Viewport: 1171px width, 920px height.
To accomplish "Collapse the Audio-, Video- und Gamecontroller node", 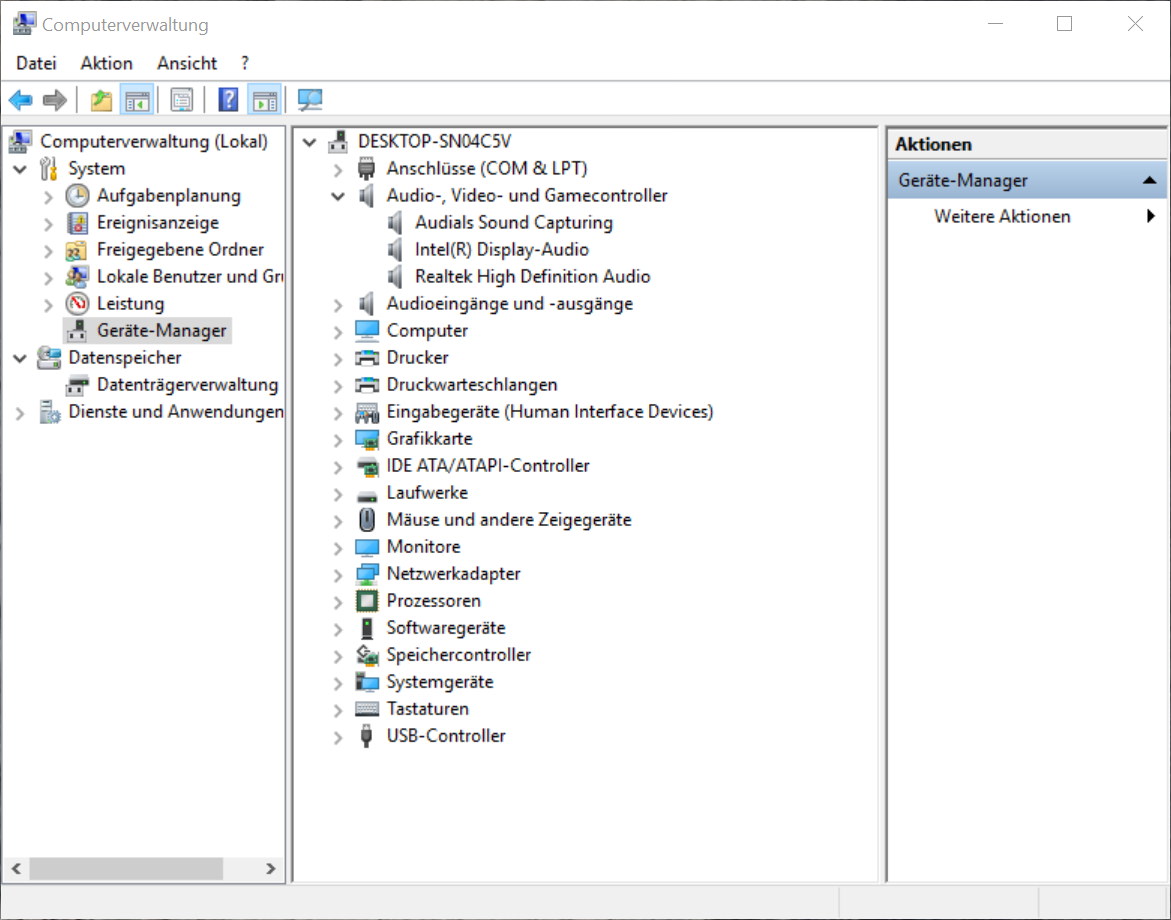I will (x=338, y=196).
